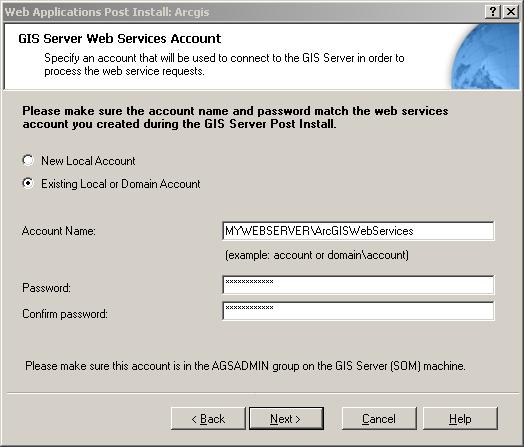Image resolution: width=524 pixels, height=447 pixels.
Task: Select the Existing Local or Domain Account radio button
Action: tap(28, 183)
